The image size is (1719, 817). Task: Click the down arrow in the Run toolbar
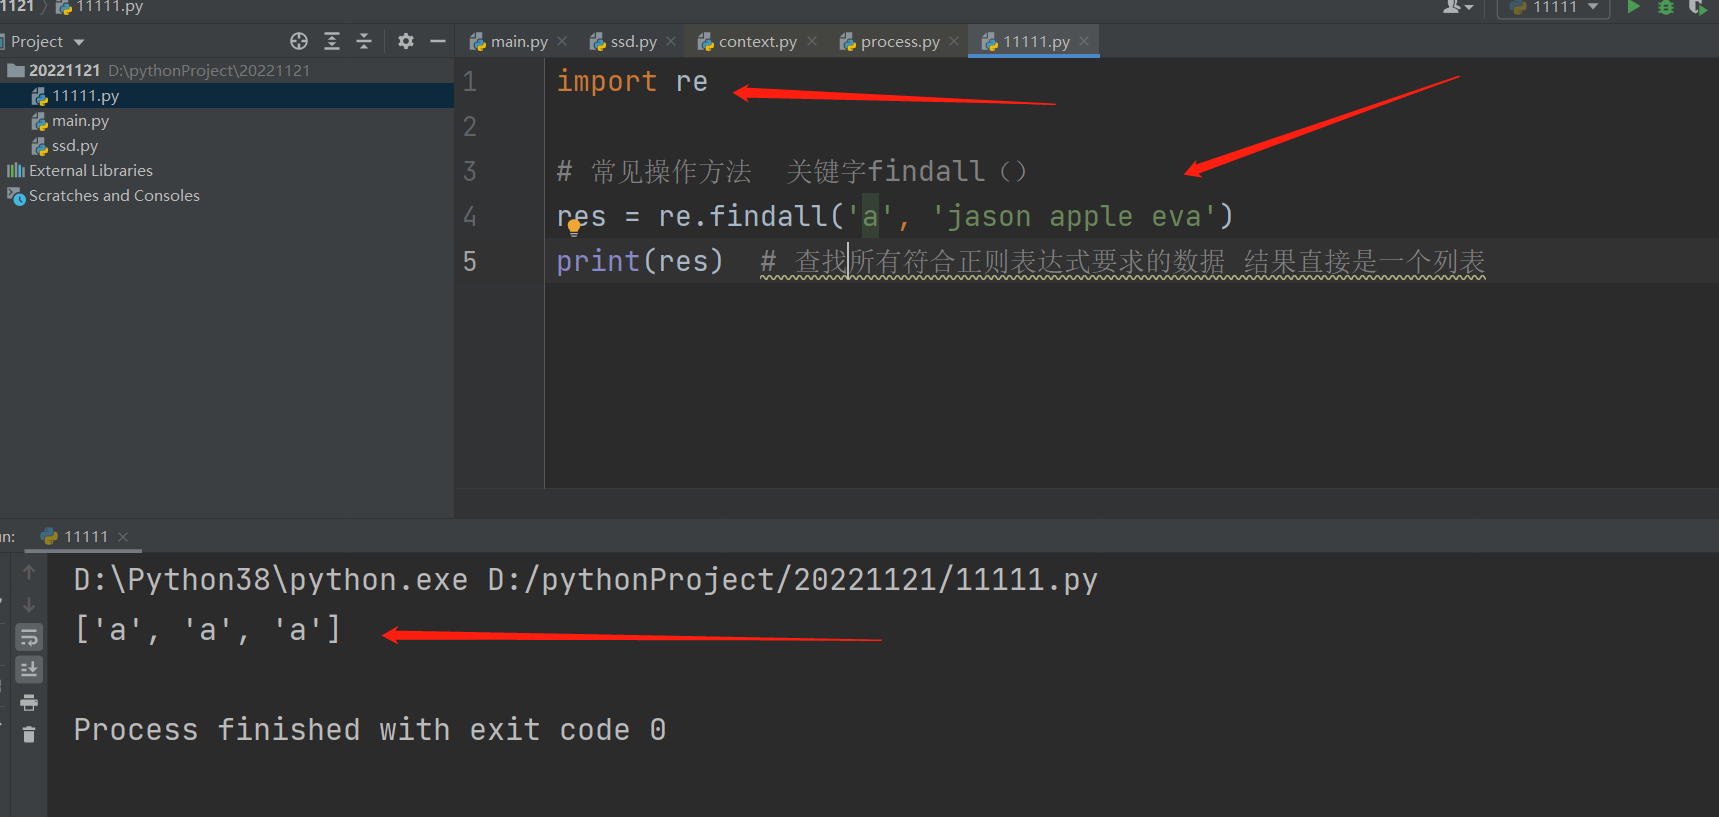(29, 605)
